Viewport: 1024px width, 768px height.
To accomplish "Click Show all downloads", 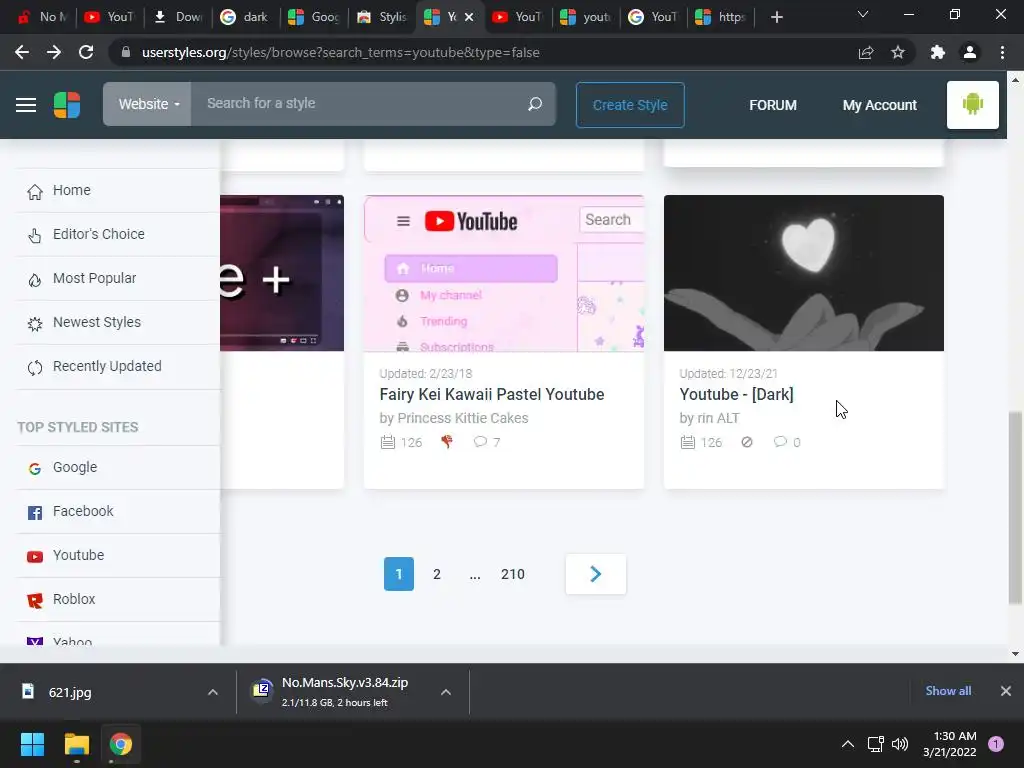I will point(948,691).
